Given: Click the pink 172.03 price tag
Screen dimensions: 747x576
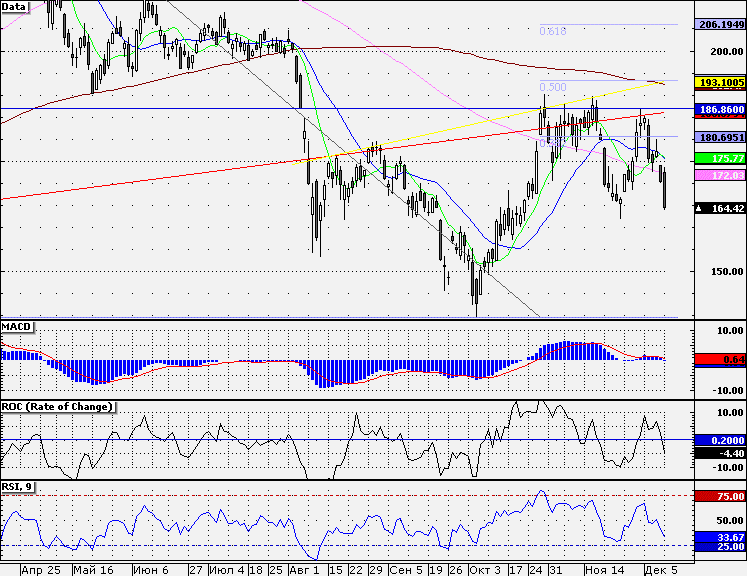Looking at the screenshot, I should pos(720,175).
